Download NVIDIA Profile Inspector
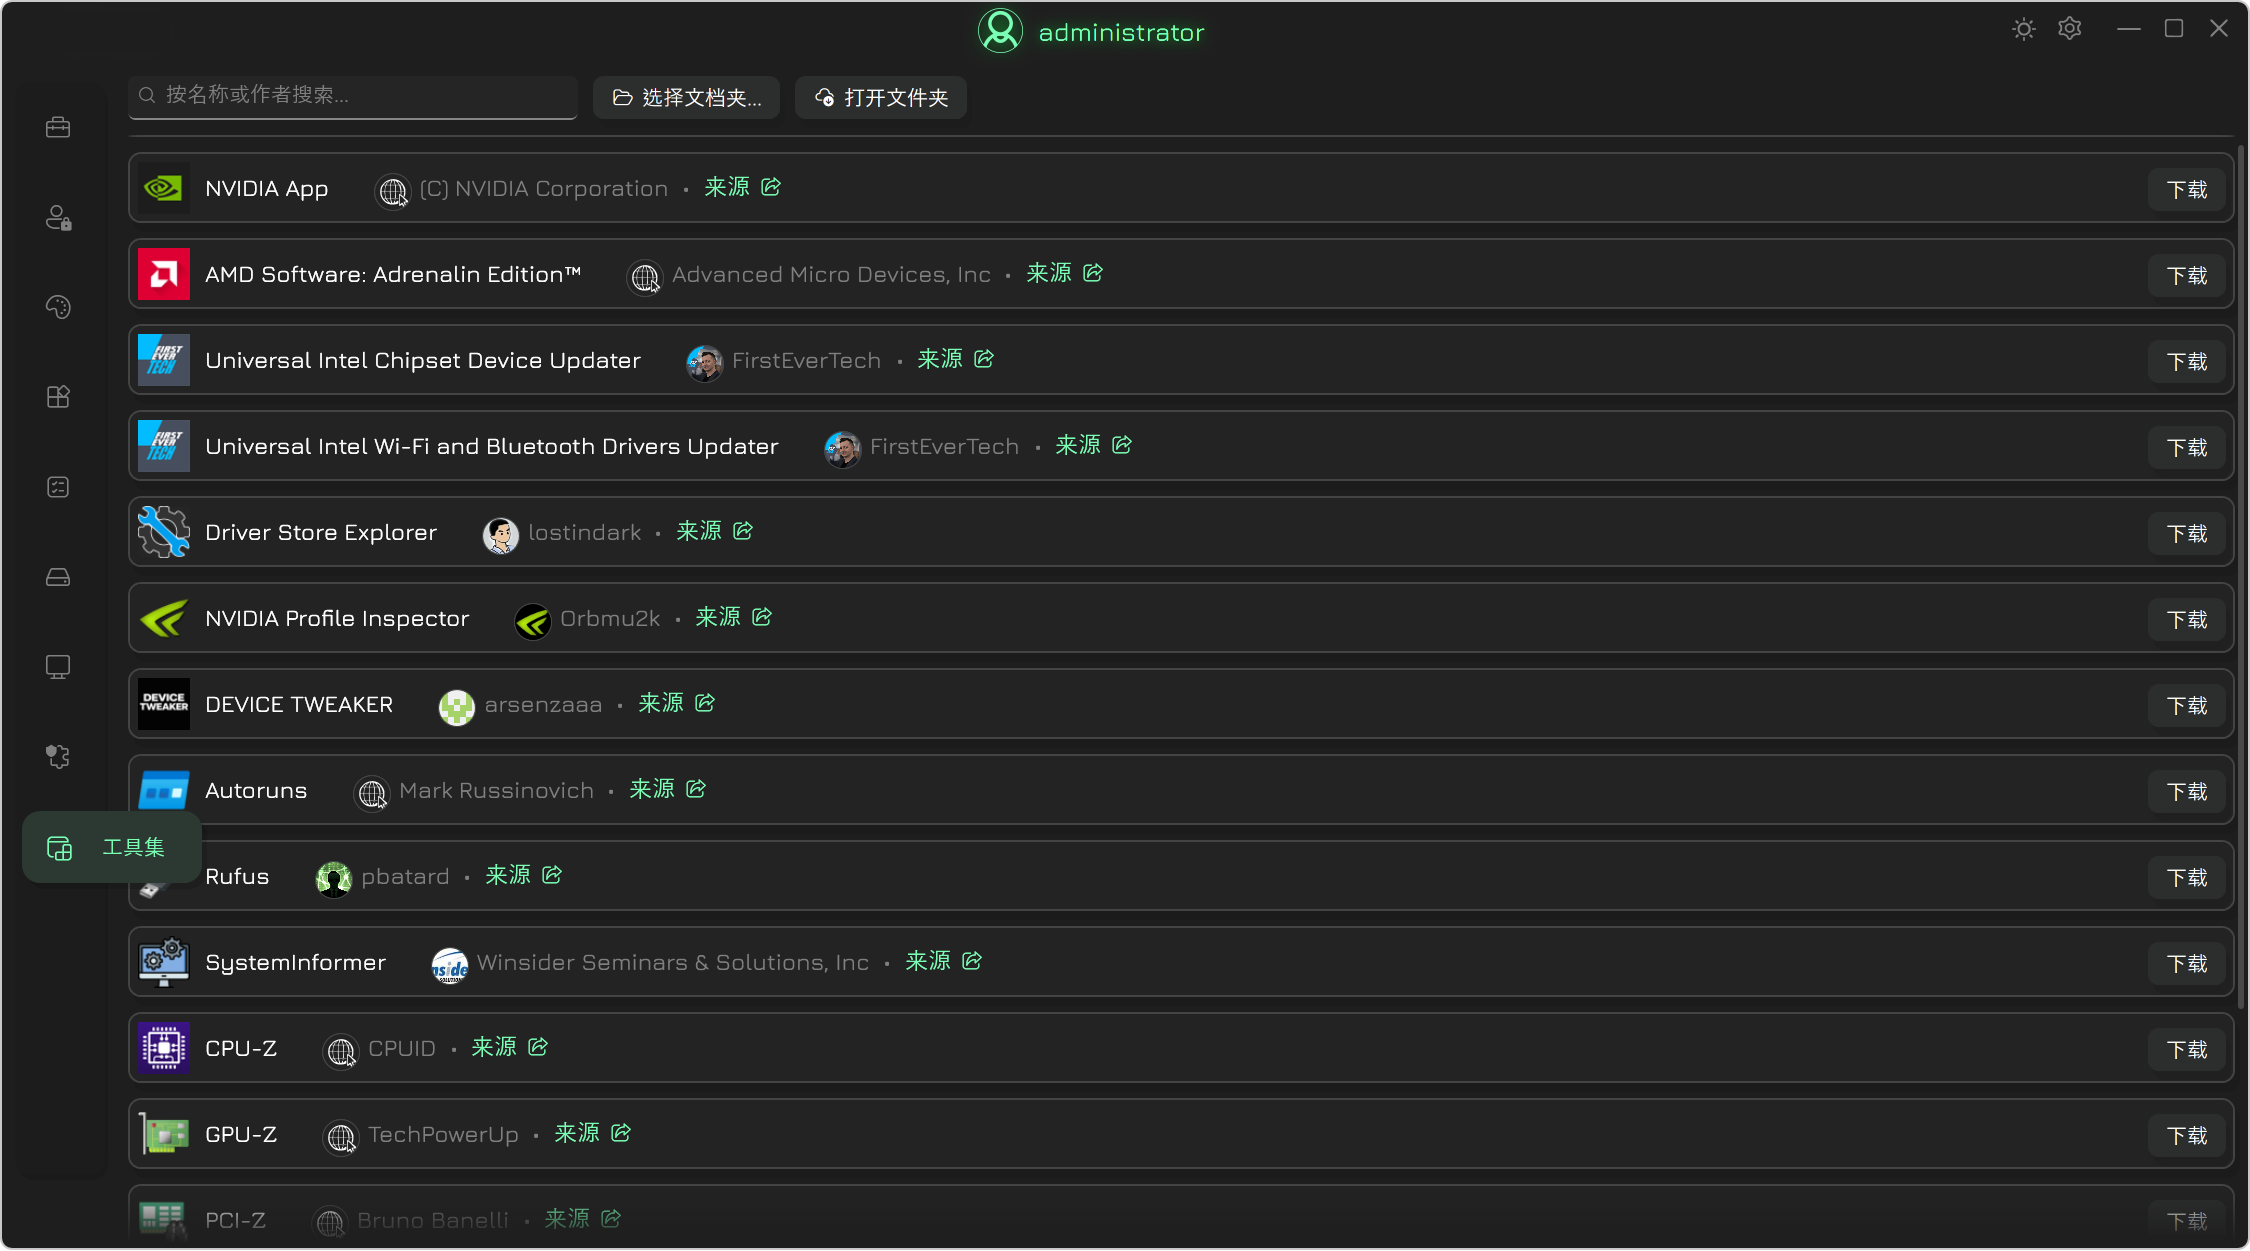The height and width of the screenshot is (1251, 2250). (2186, 620)
